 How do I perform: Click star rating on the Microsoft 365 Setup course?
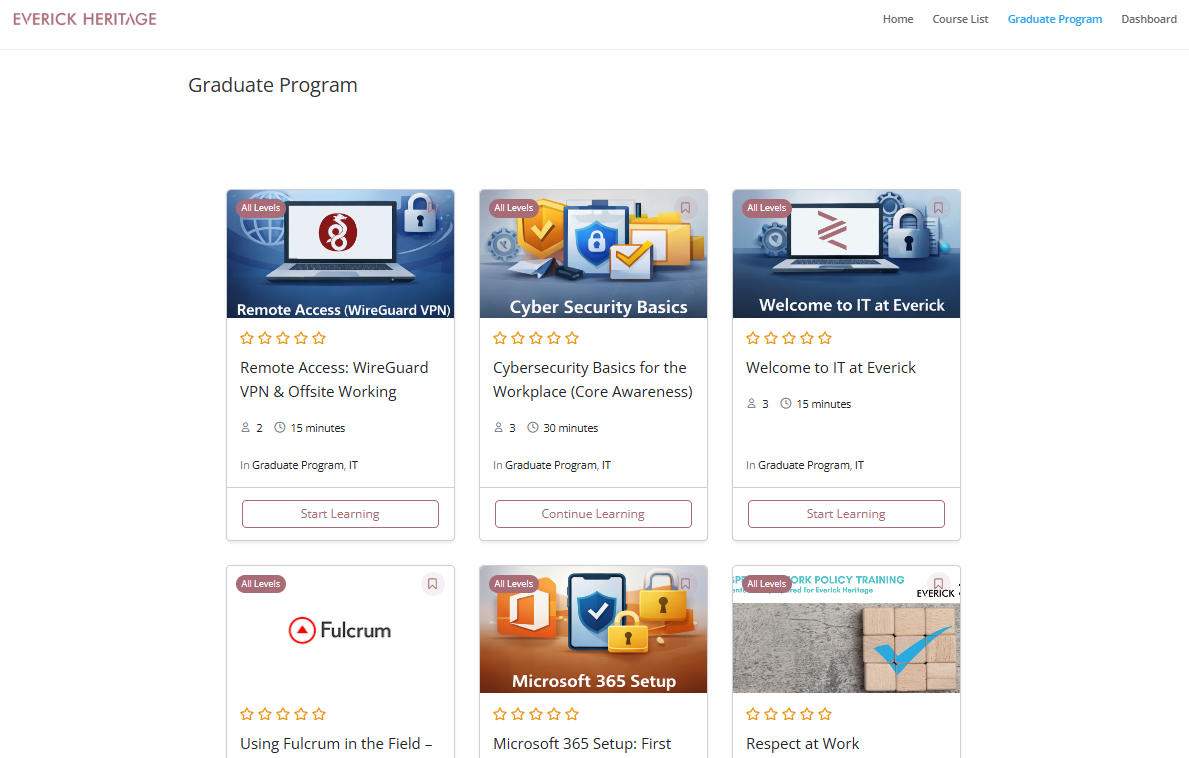coord(536,714)
